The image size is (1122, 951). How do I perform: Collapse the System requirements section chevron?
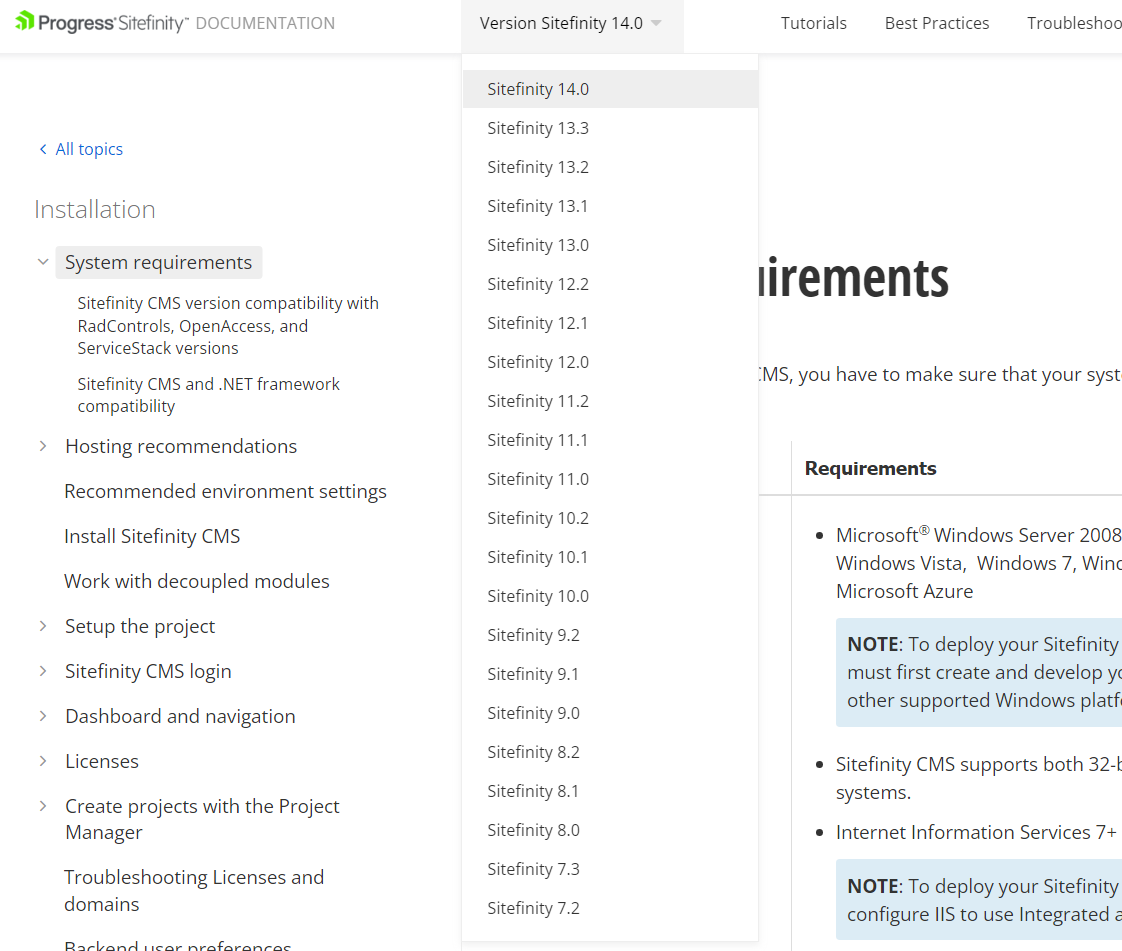click(43, 262)
